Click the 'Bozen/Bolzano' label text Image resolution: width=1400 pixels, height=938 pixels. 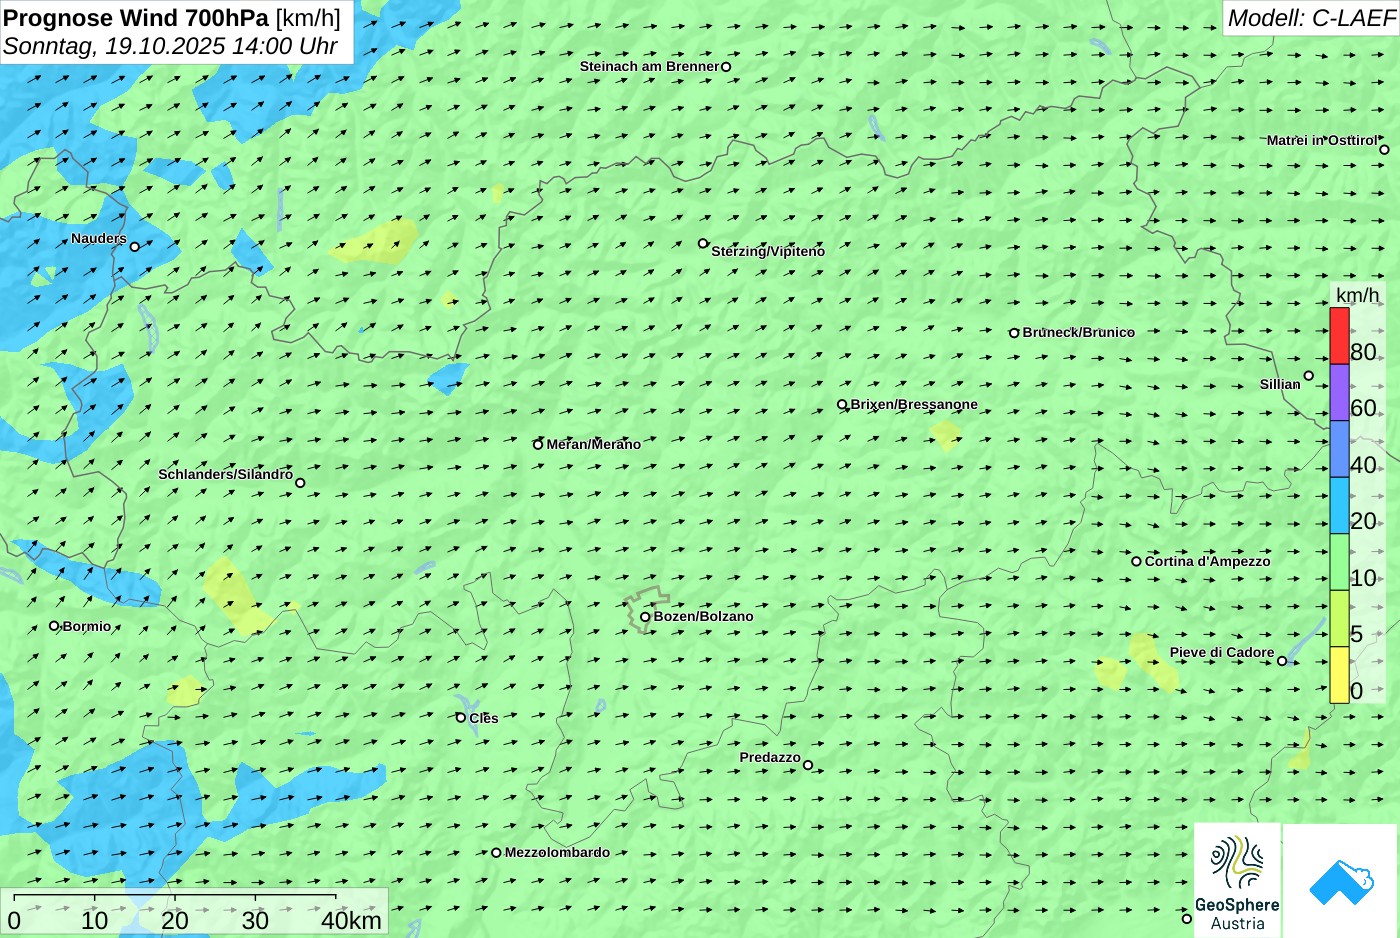[703, 617]
